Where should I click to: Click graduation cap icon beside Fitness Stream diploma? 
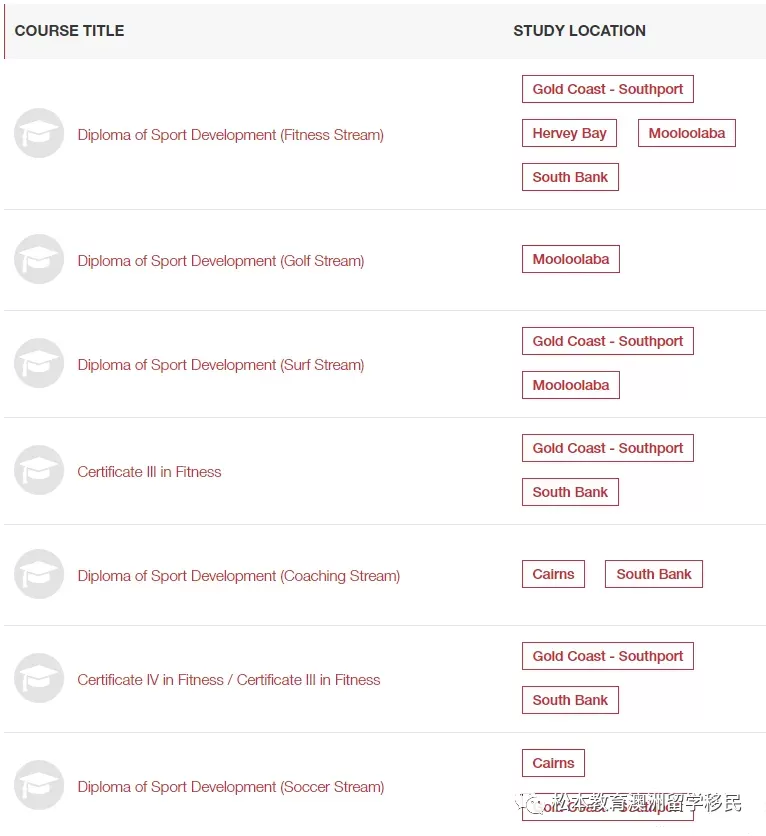click(39, 133)
